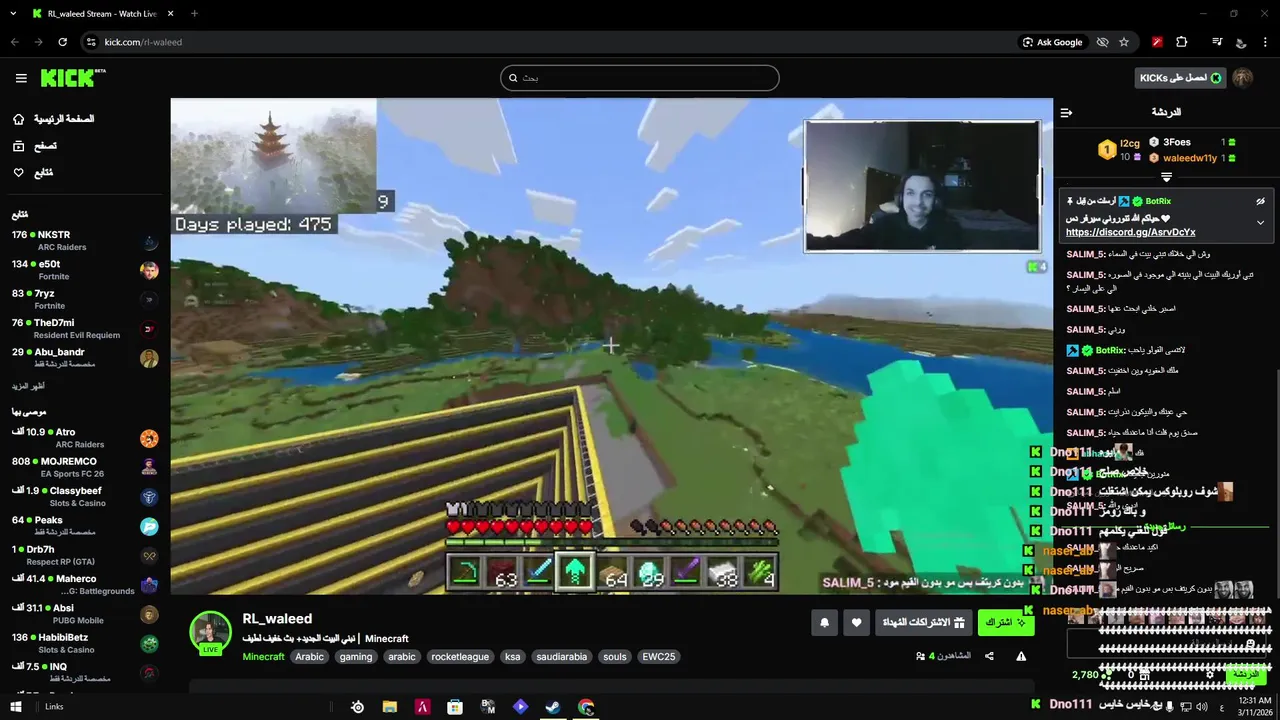Hide the pinned BotRix message
Image resolution: width=1280 pixels, height=720 pixels.
1261,201
